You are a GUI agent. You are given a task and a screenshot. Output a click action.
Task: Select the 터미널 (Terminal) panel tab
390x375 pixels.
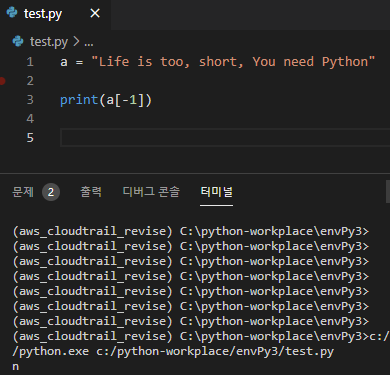(216, 192)
